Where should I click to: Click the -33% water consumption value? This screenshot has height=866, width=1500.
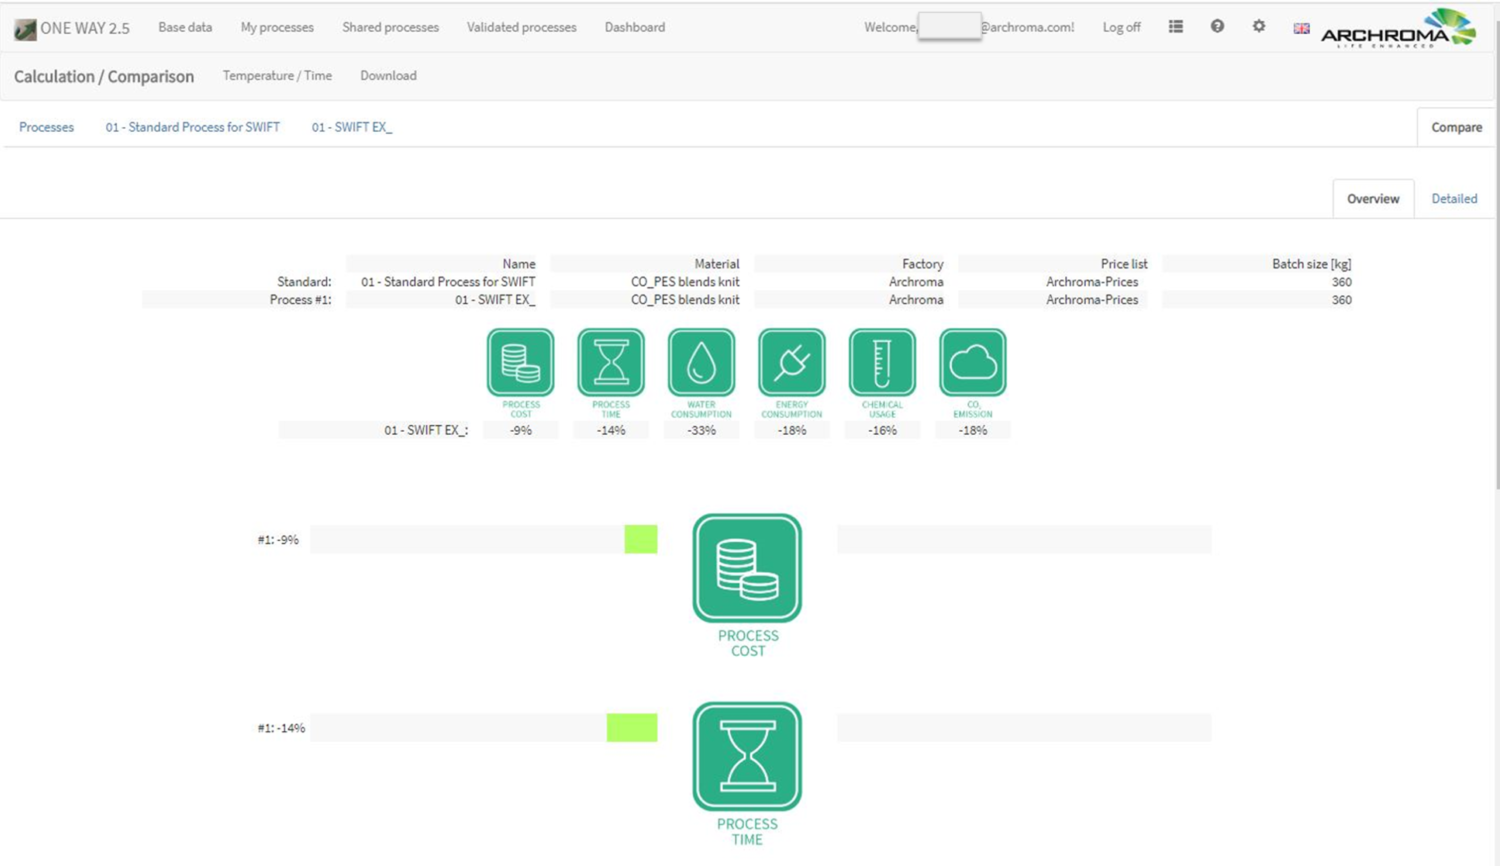701,430
